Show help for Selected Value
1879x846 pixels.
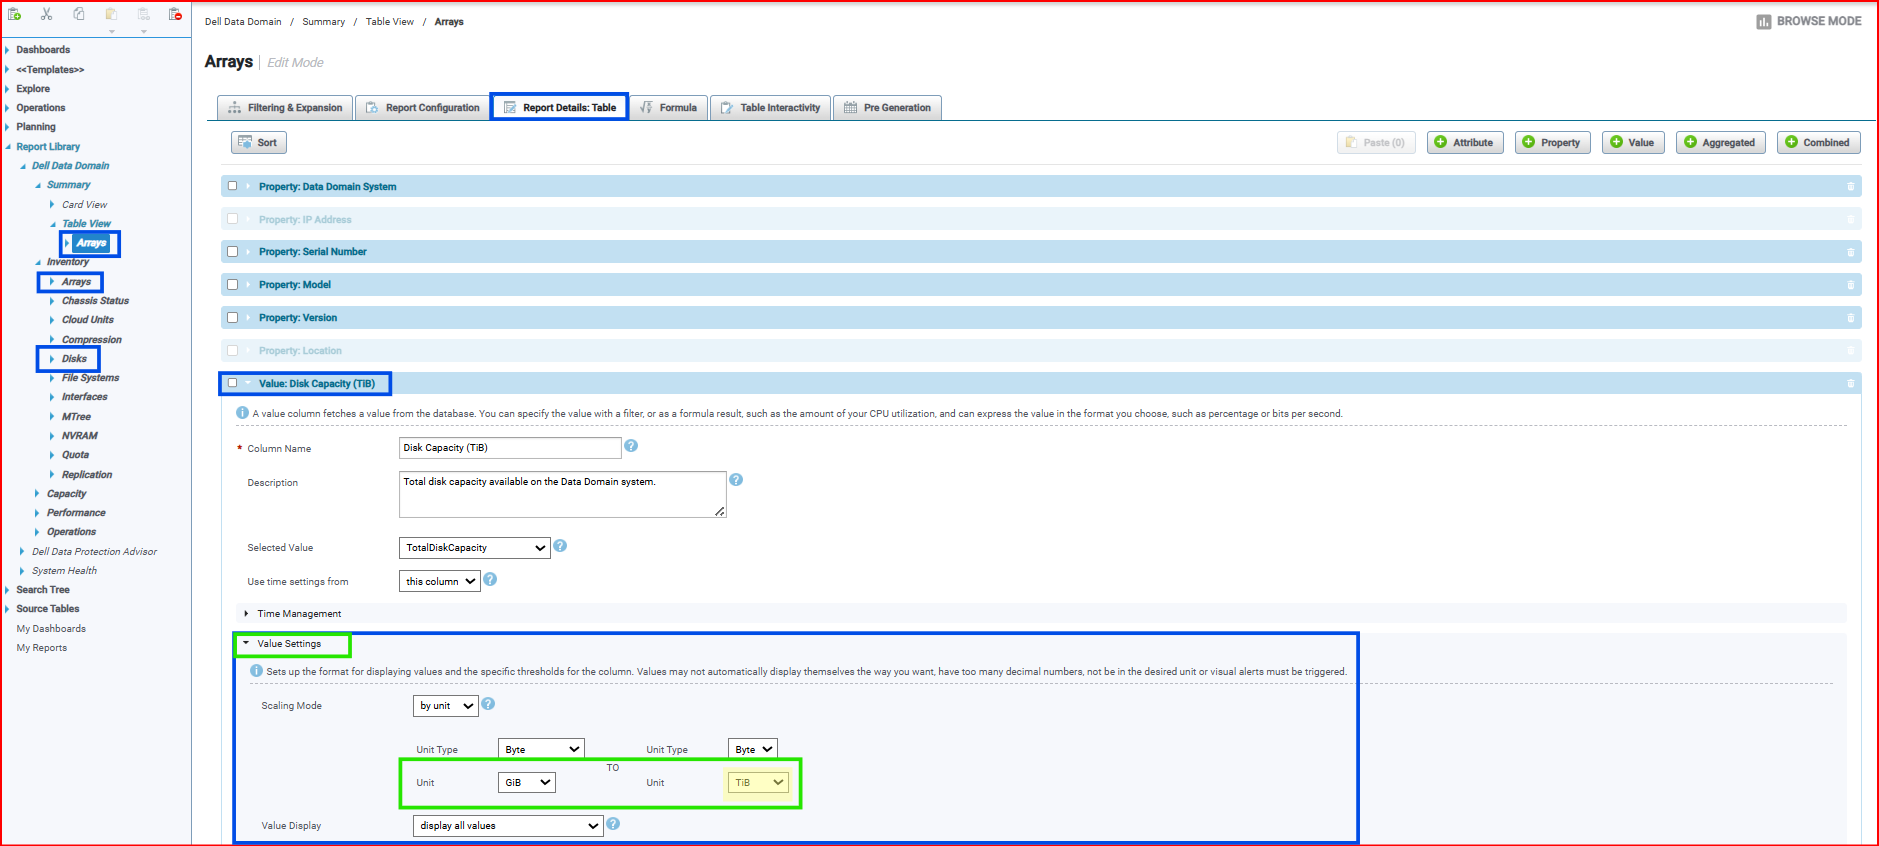(560, 546)
